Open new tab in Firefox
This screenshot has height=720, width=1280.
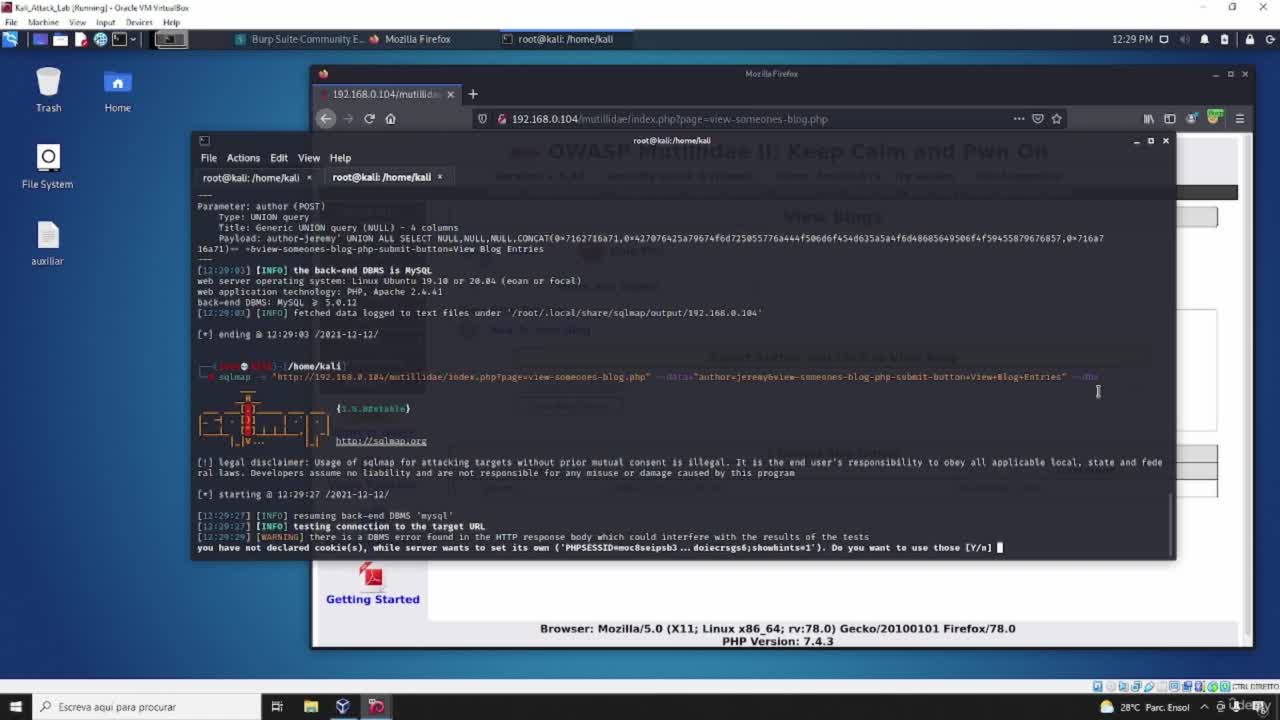point(473,94)
